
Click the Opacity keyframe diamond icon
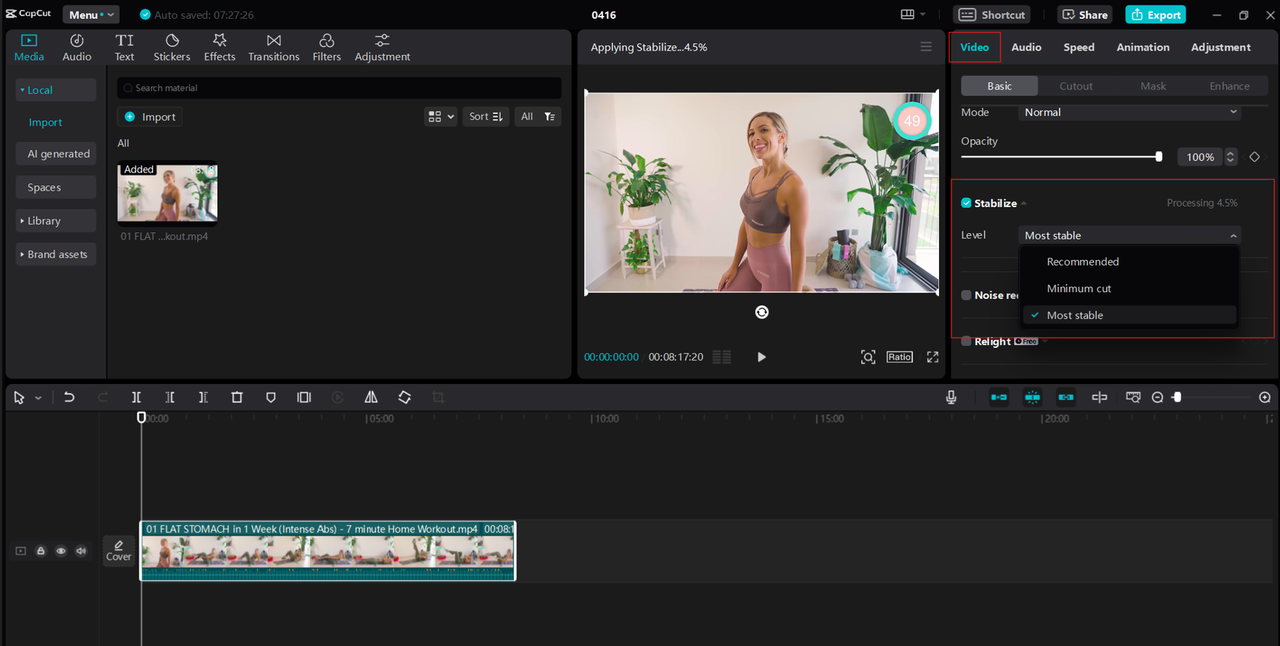(1255, 157)
